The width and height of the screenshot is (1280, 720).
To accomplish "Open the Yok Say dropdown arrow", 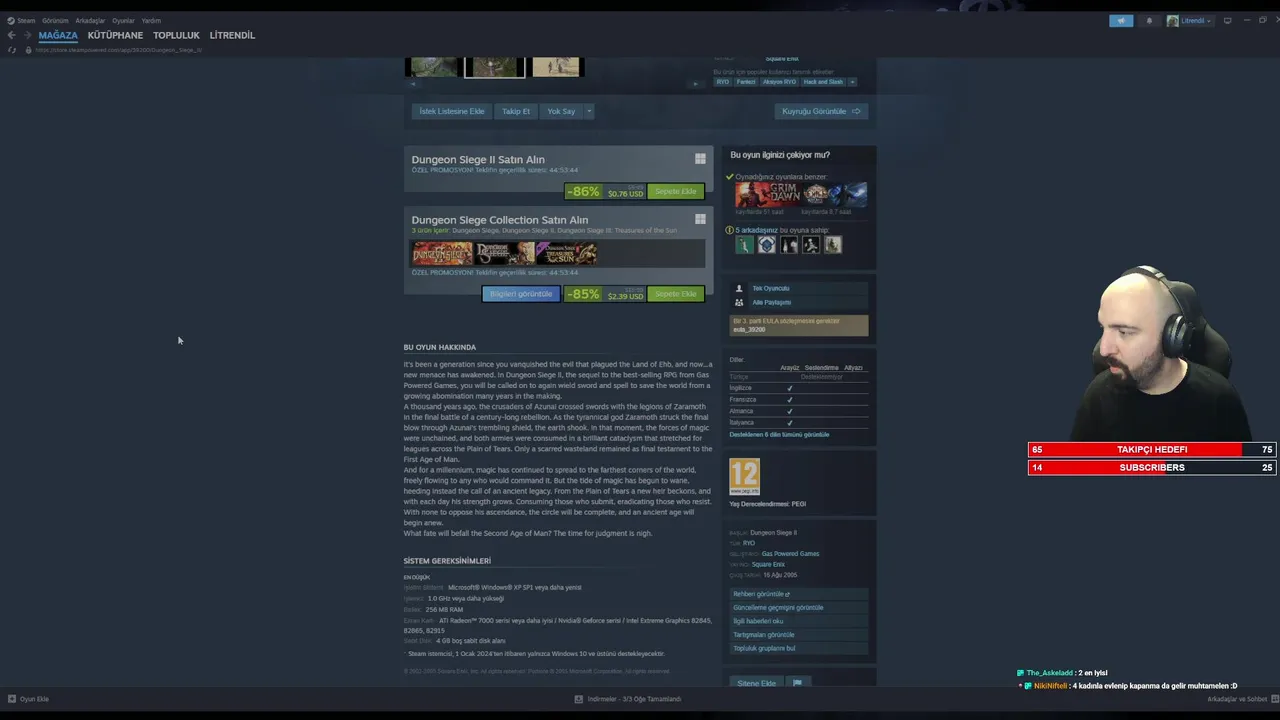I will coord(589,111).
